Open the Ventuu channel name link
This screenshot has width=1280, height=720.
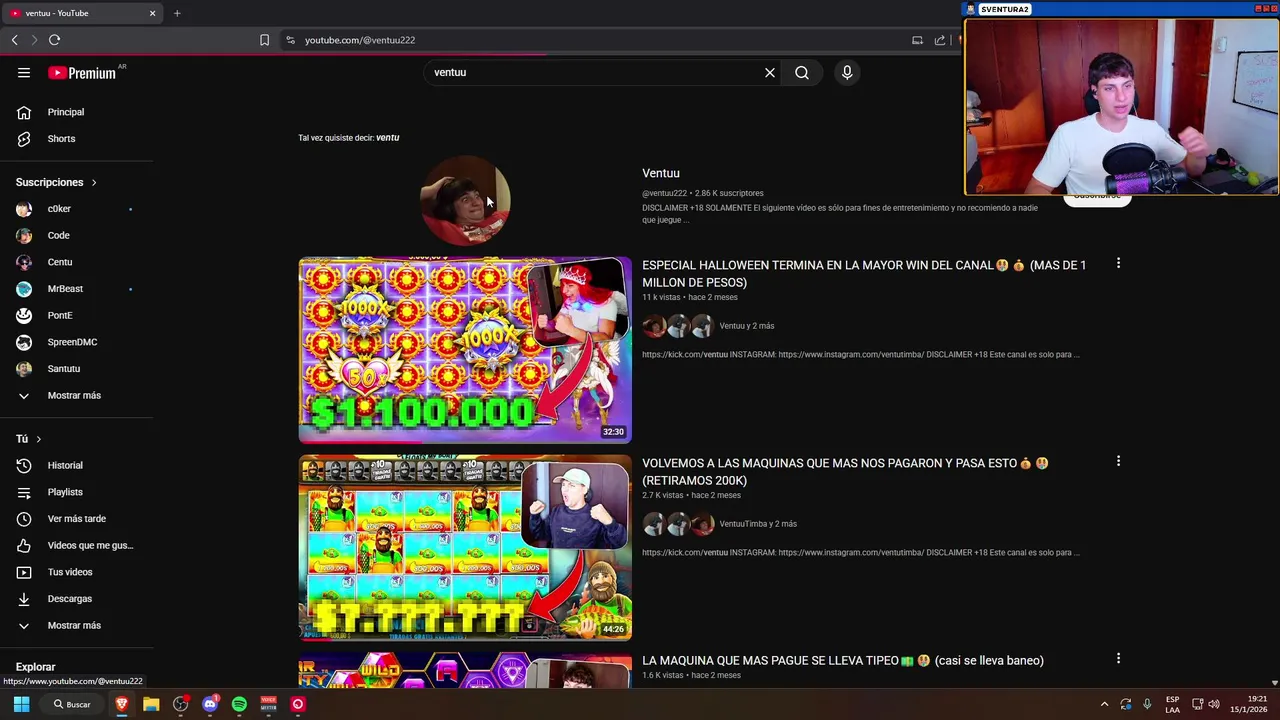[x=661, y=173]
